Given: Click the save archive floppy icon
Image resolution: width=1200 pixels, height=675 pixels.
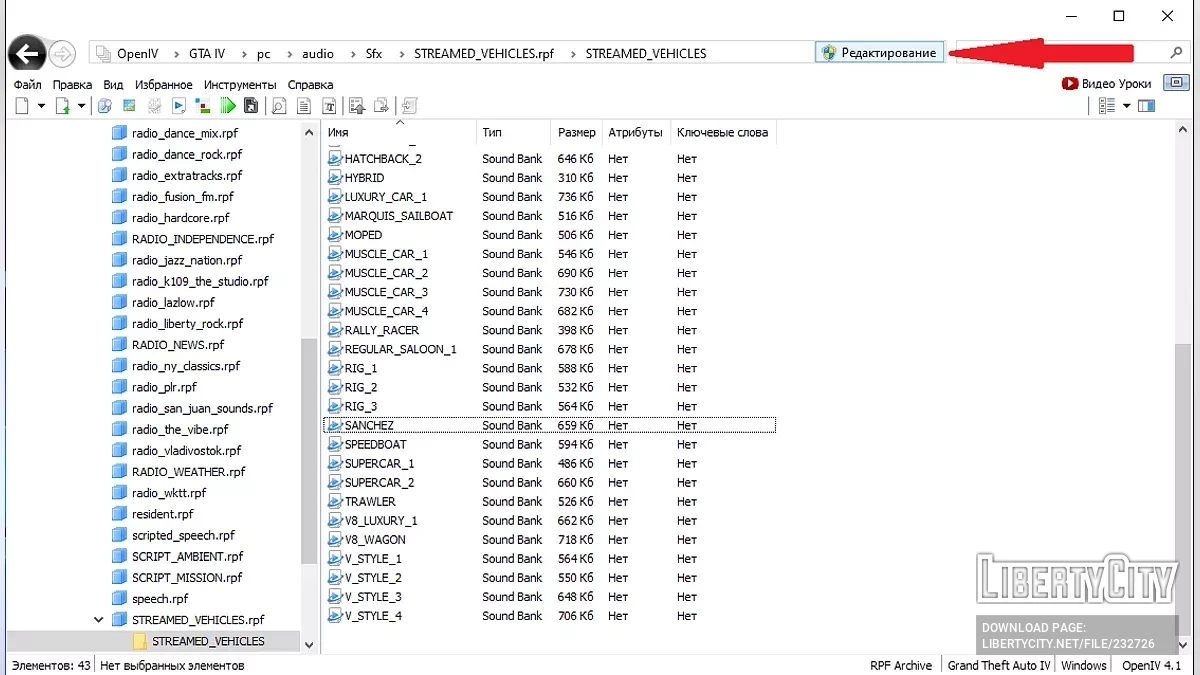Looking at the screenshot, I should tap(251, 106).
